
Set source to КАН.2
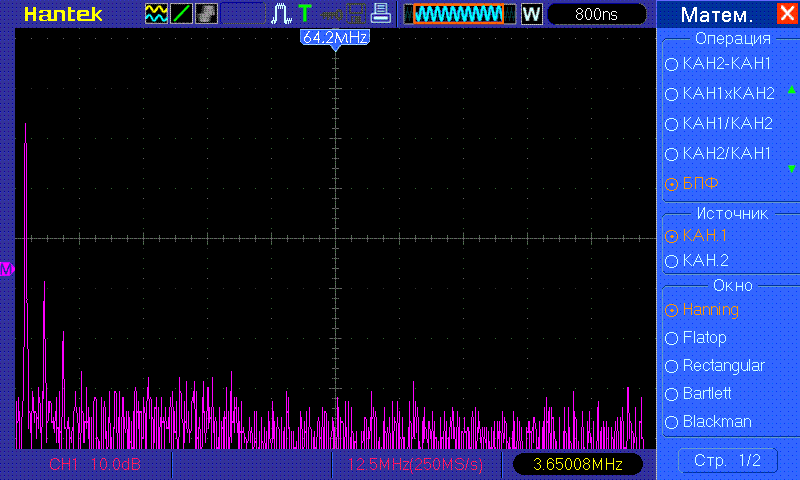coord(705,260)
